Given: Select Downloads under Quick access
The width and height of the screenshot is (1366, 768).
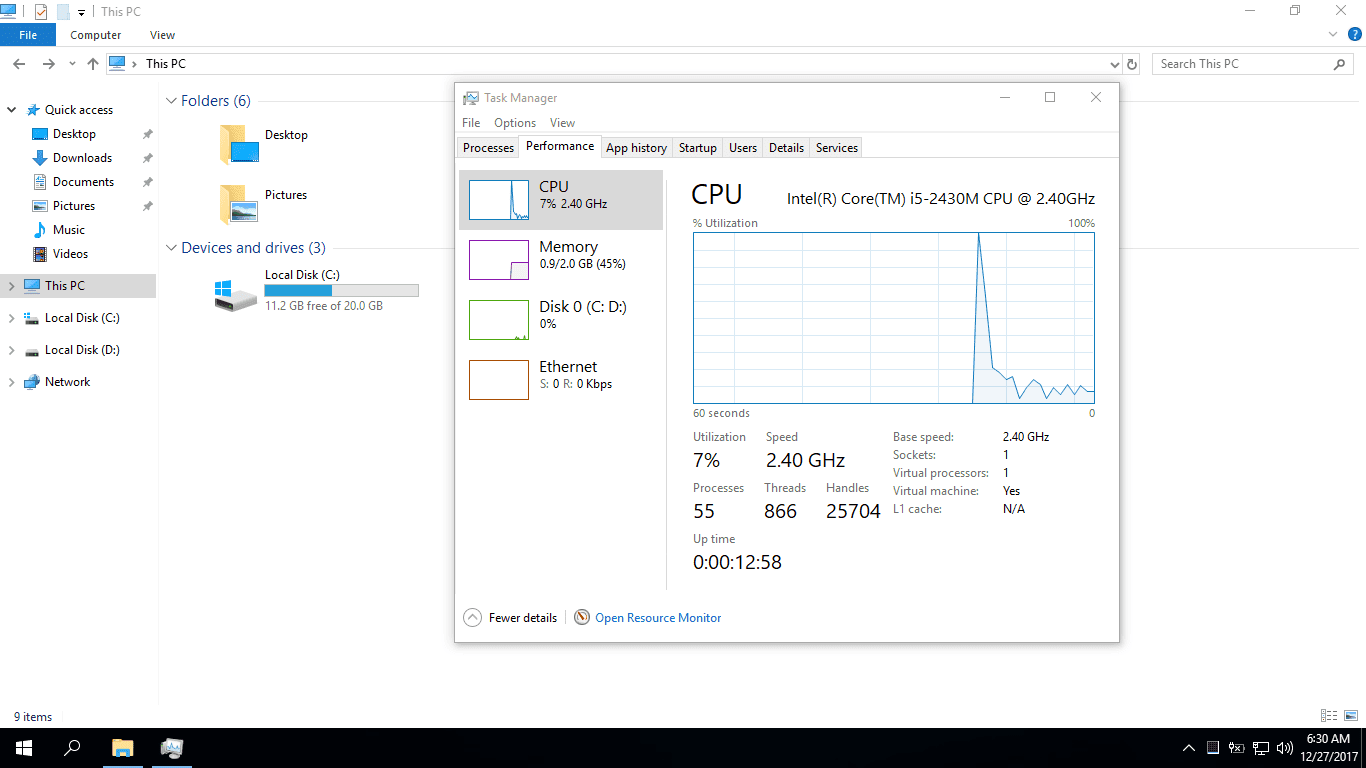Looking at the screenshot, I should coord(82,158).
